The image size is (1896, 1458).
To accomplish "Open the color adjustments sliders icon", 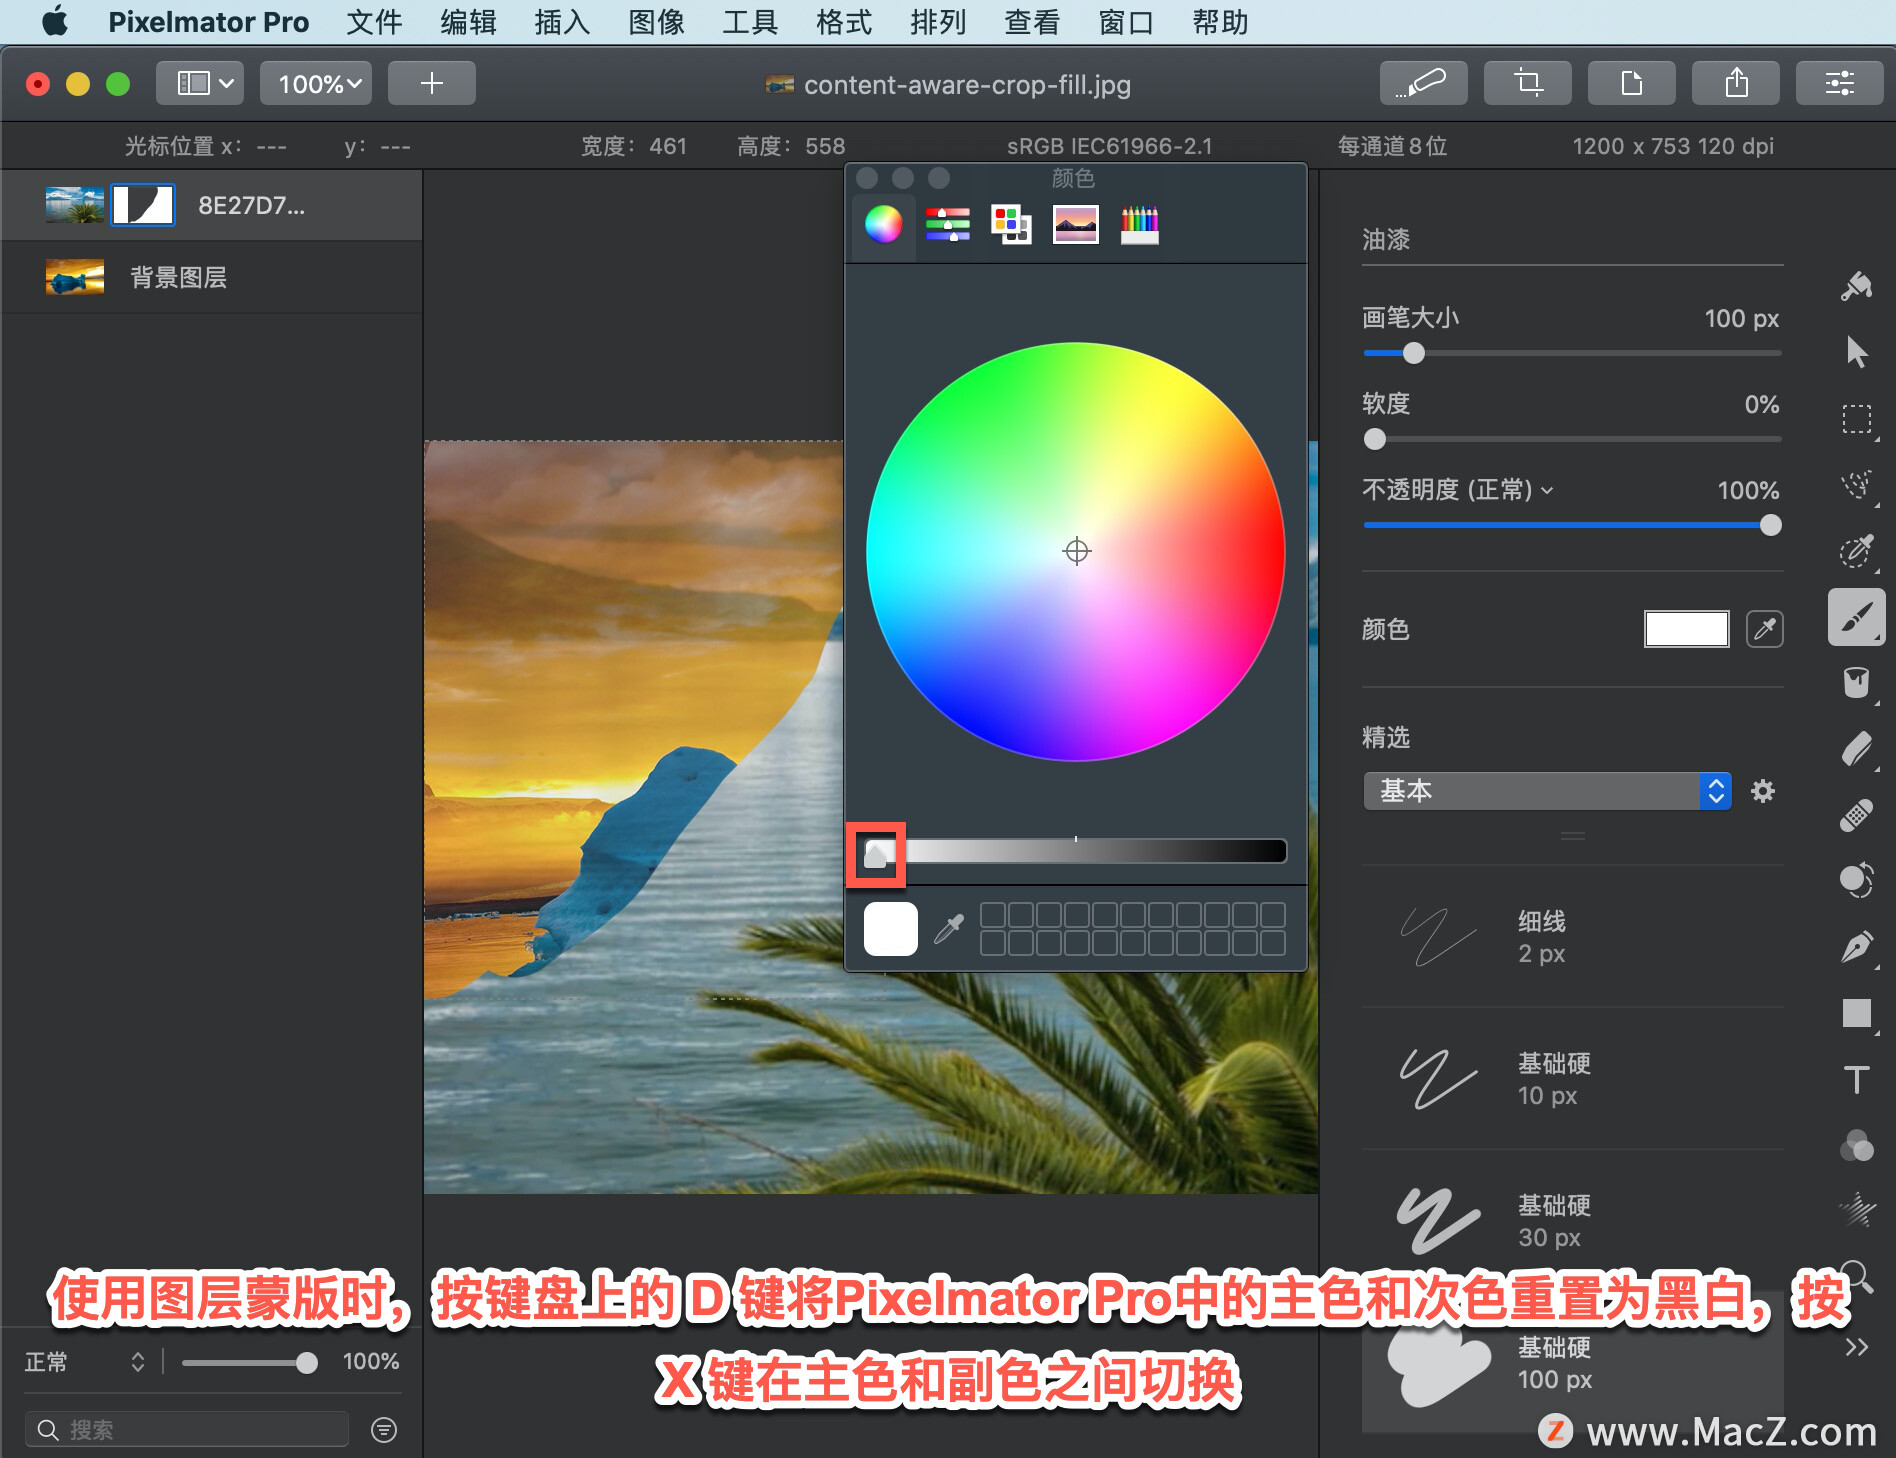I will 1839,83.
